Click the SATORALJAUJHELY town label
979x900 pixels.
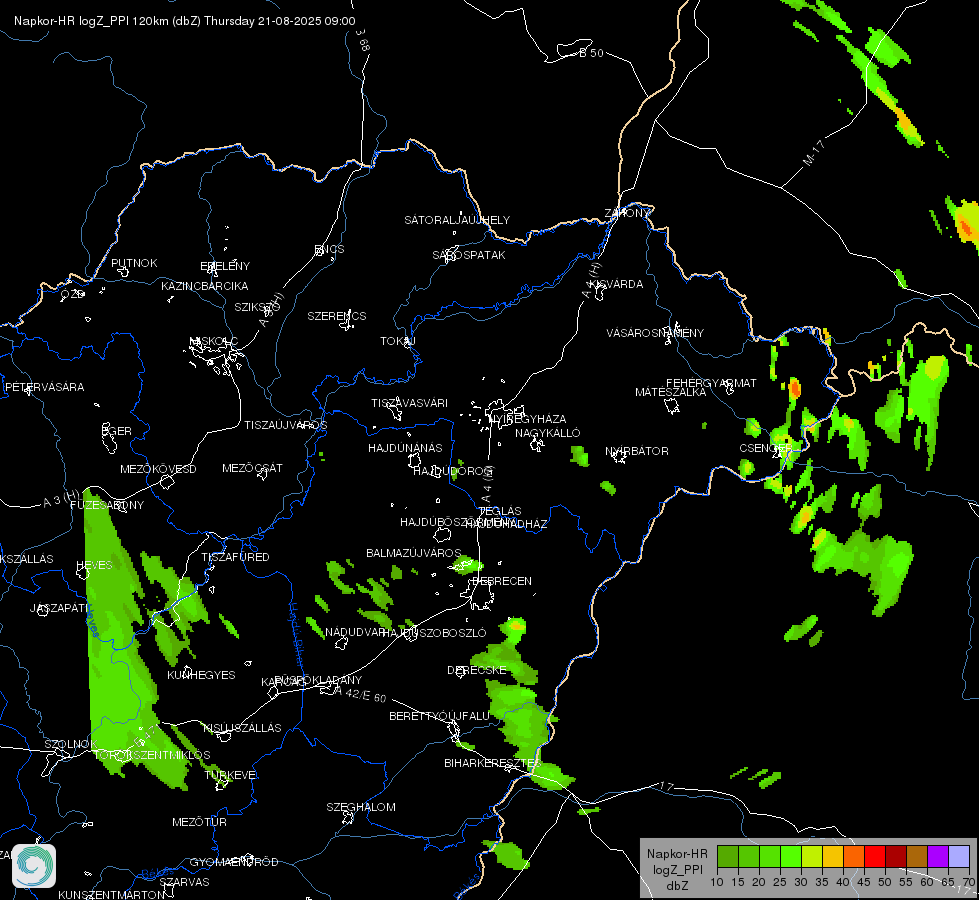pyautogui.click(x=457, y=220)
